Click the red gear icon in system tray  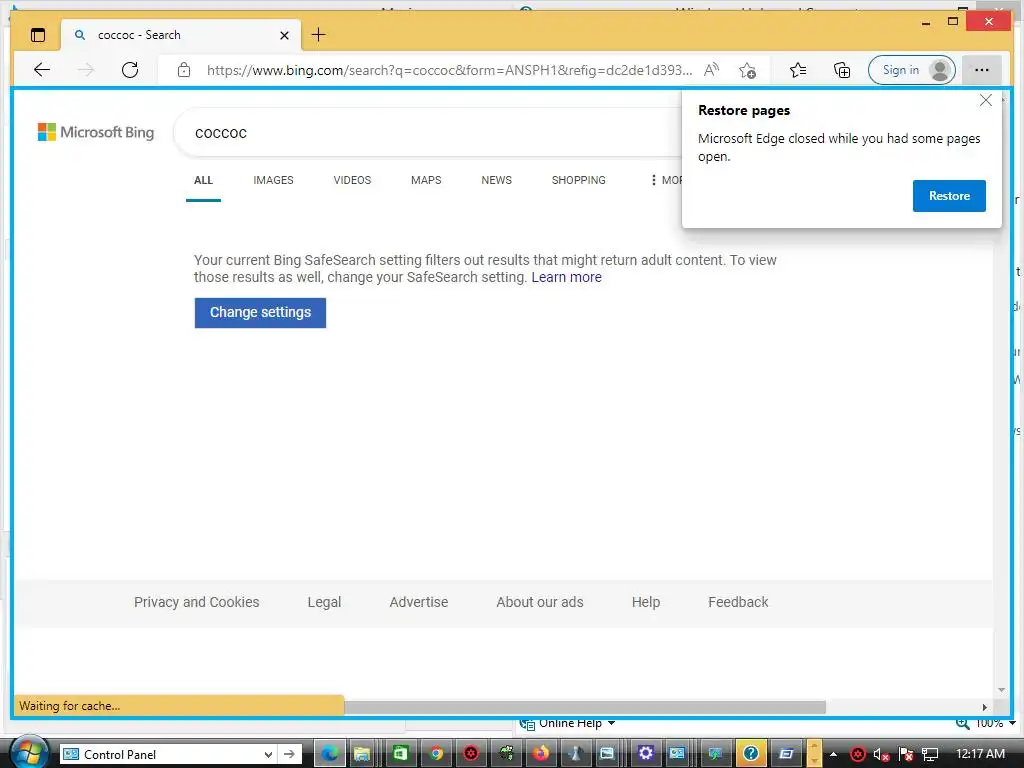(857, 755)
